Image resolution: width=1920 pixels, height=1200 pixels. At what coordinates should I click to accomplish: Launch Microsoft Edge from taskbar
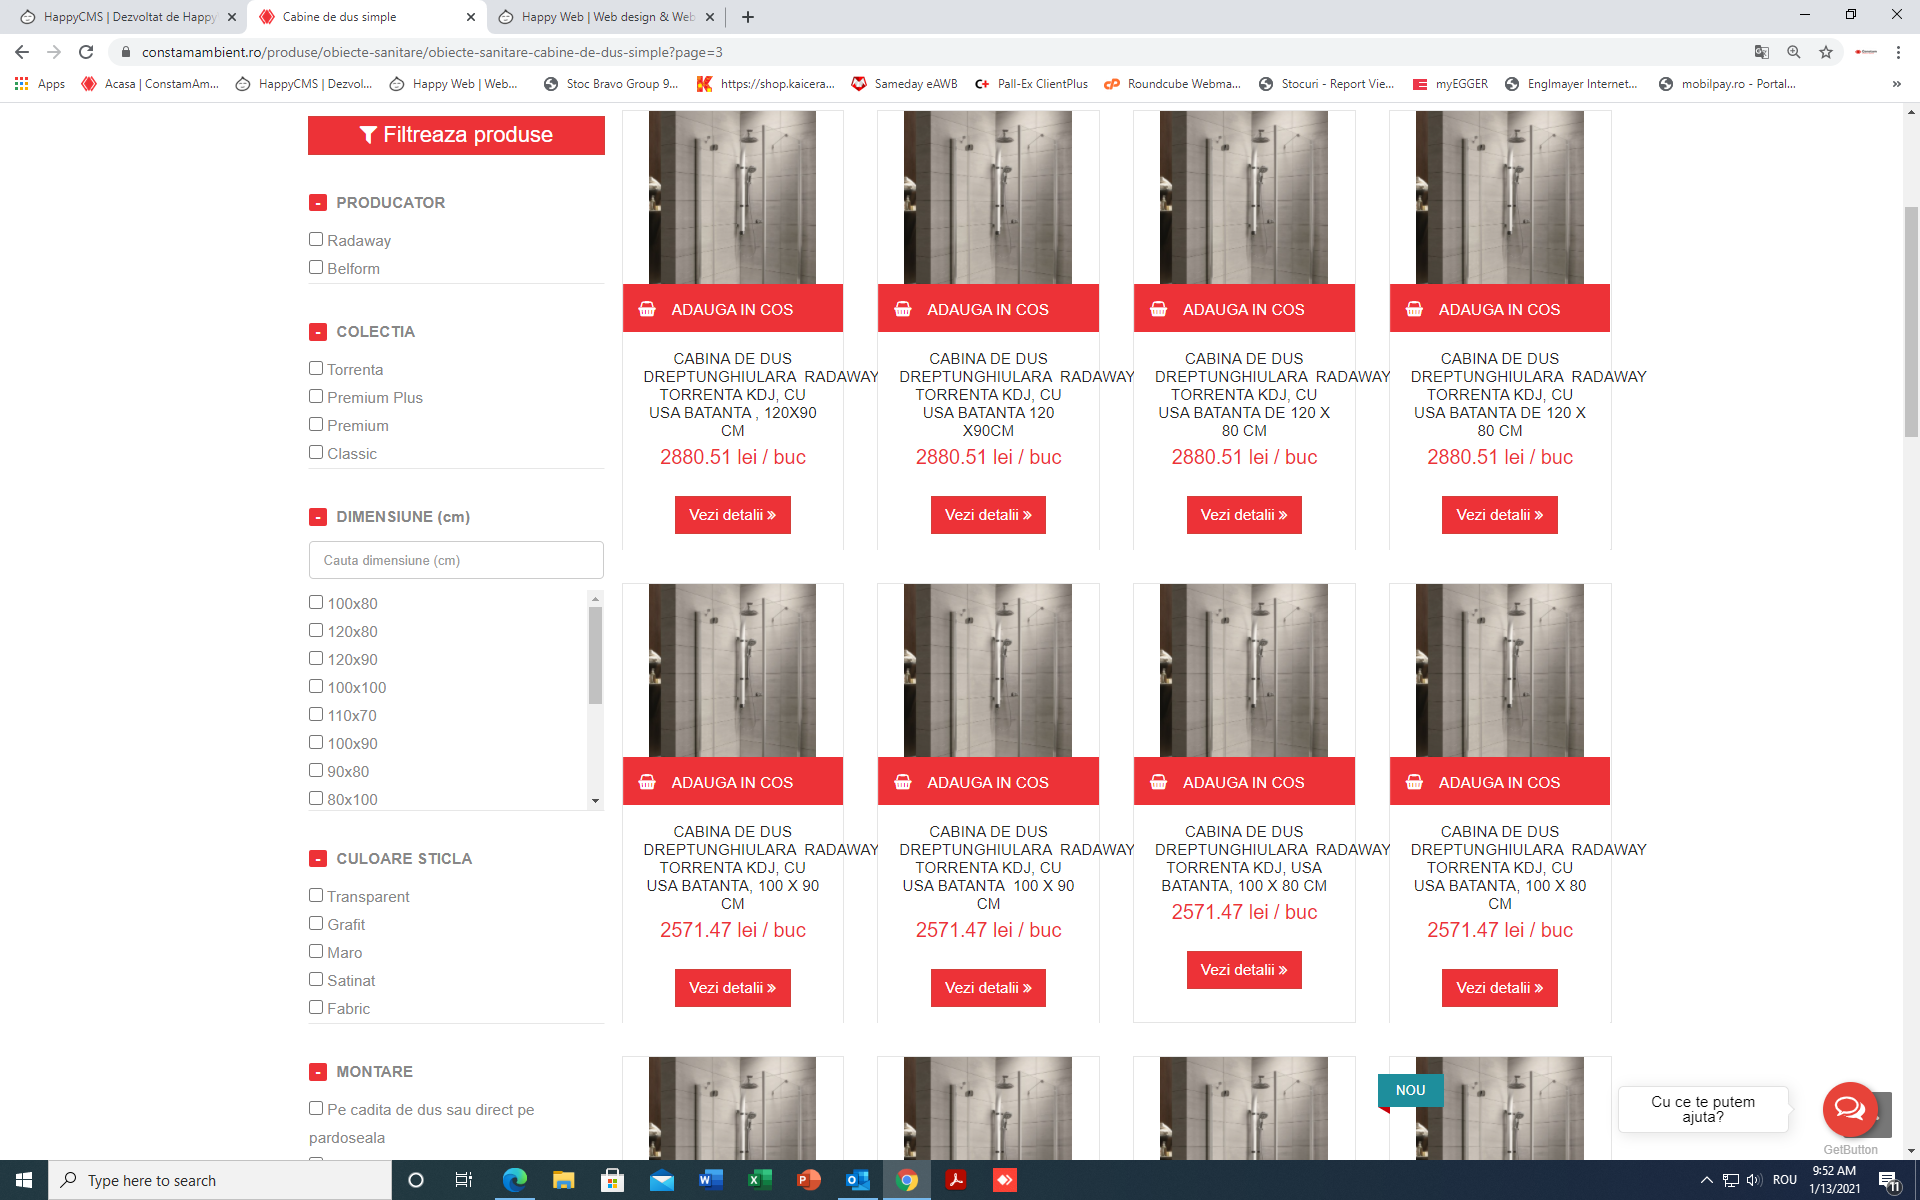coord(514,1180)
